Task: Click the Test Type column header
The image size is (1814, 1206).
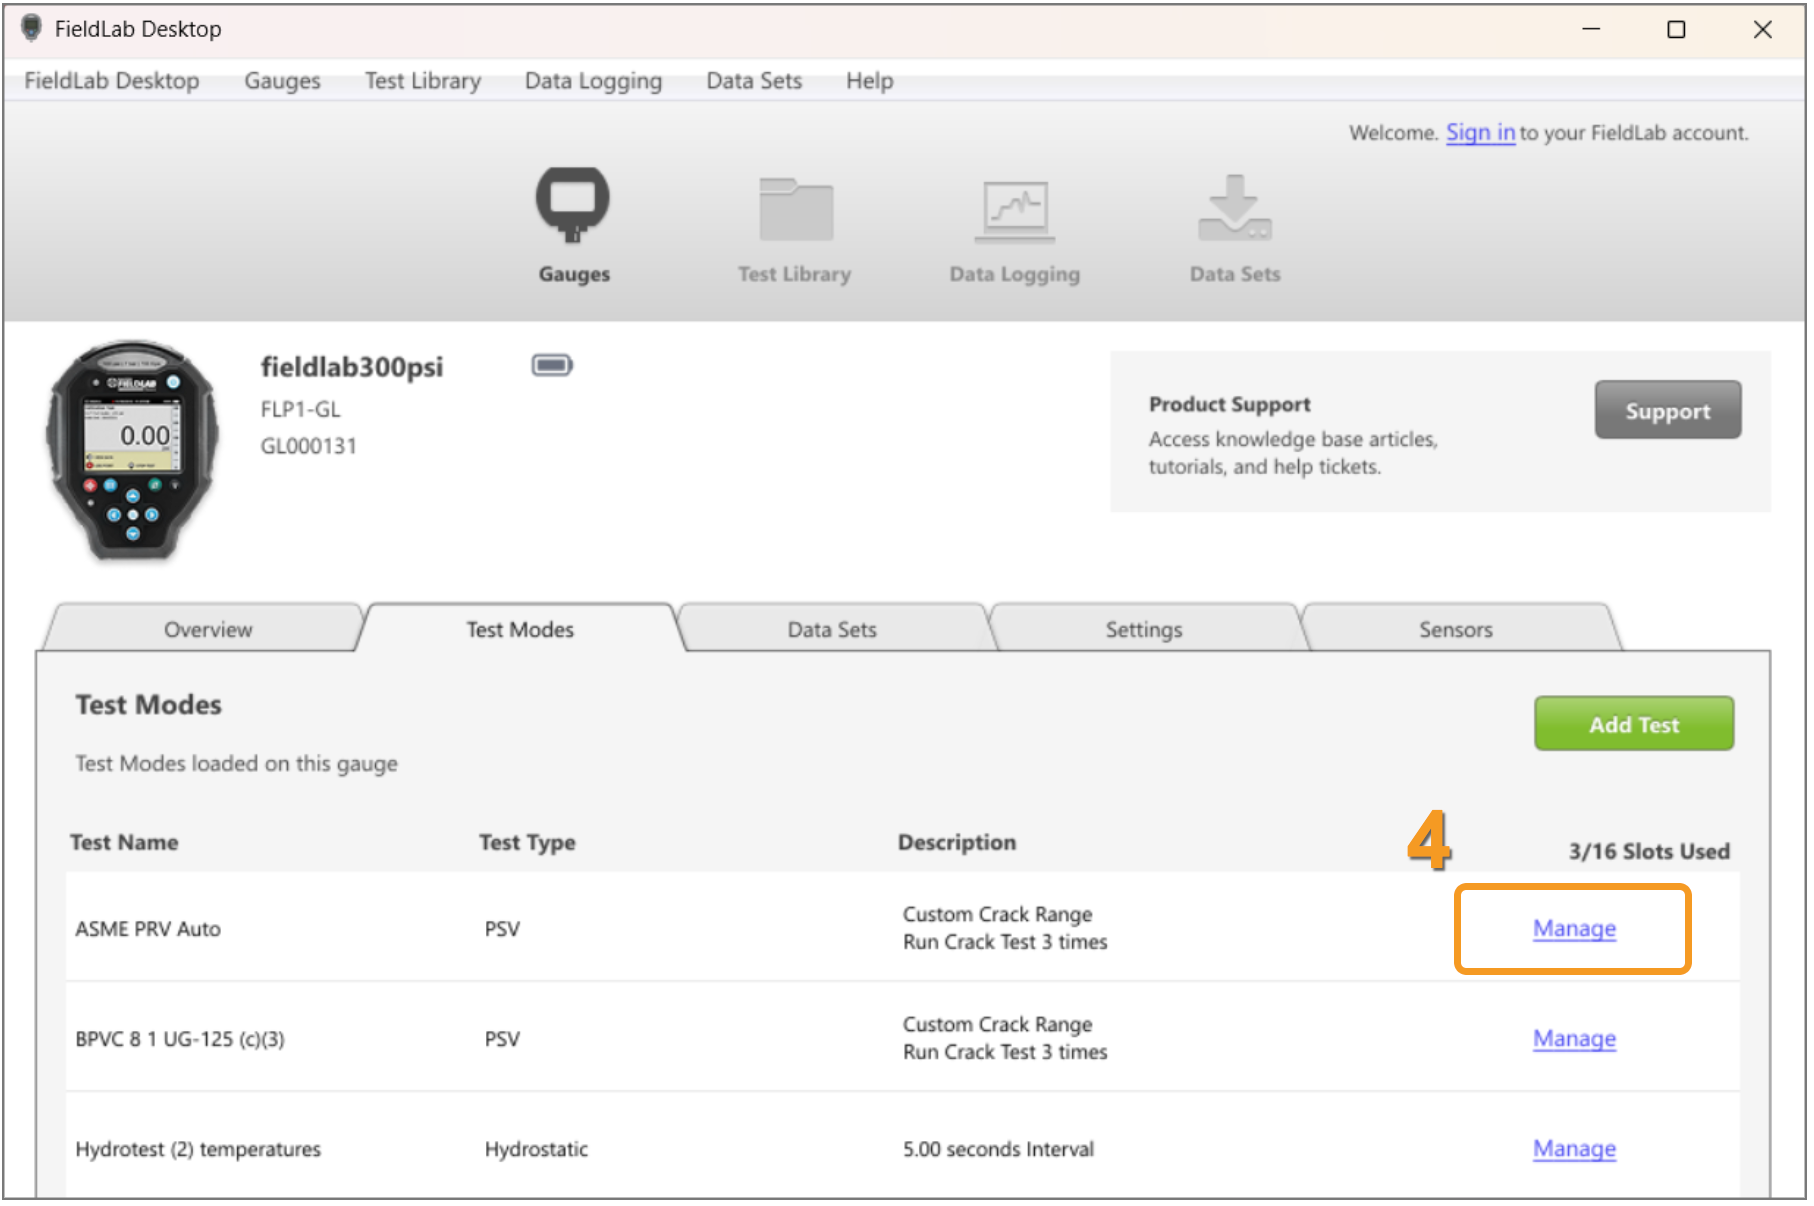Action: tap(527, 842)
